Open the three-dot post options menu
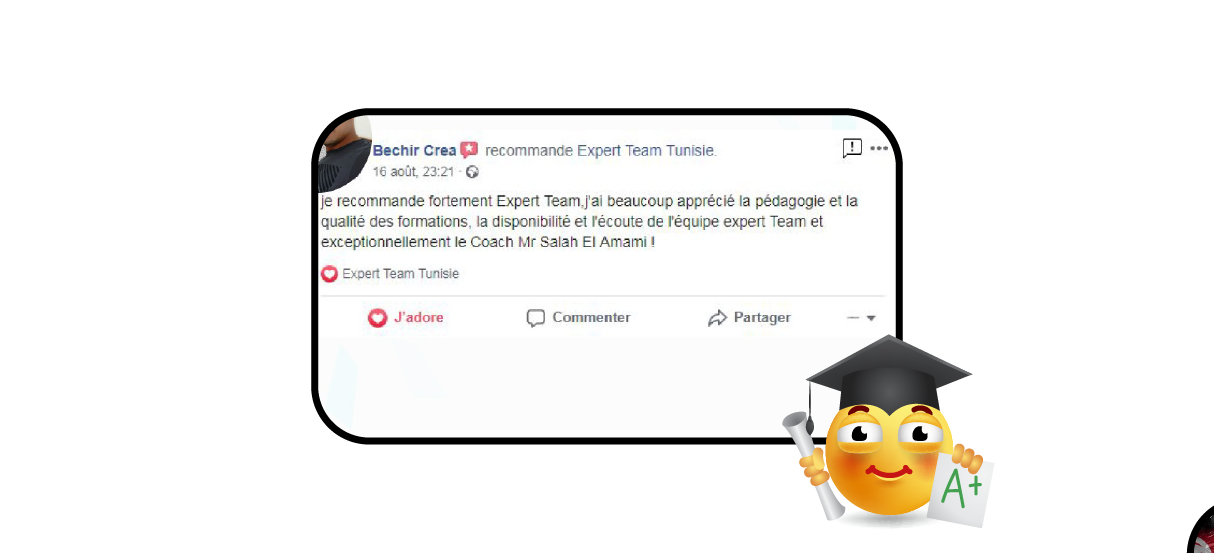 point(879,149)
